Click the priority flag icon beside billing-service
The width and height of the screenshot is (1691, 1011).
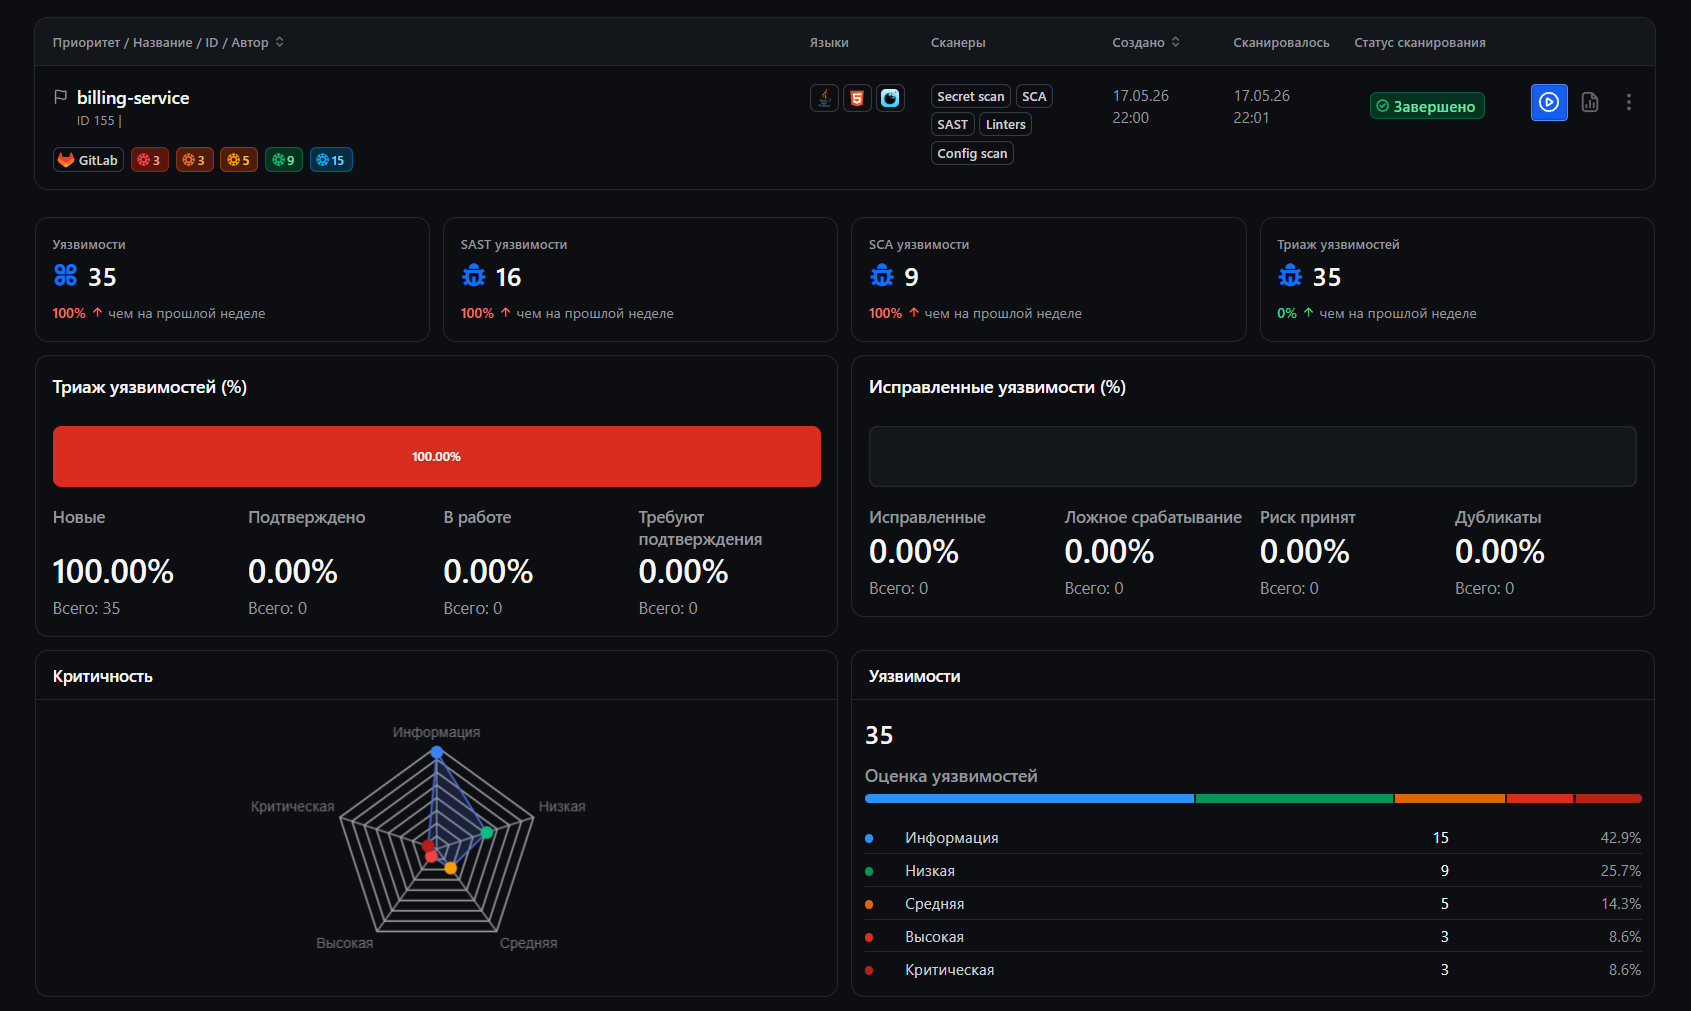pos(60,97)
